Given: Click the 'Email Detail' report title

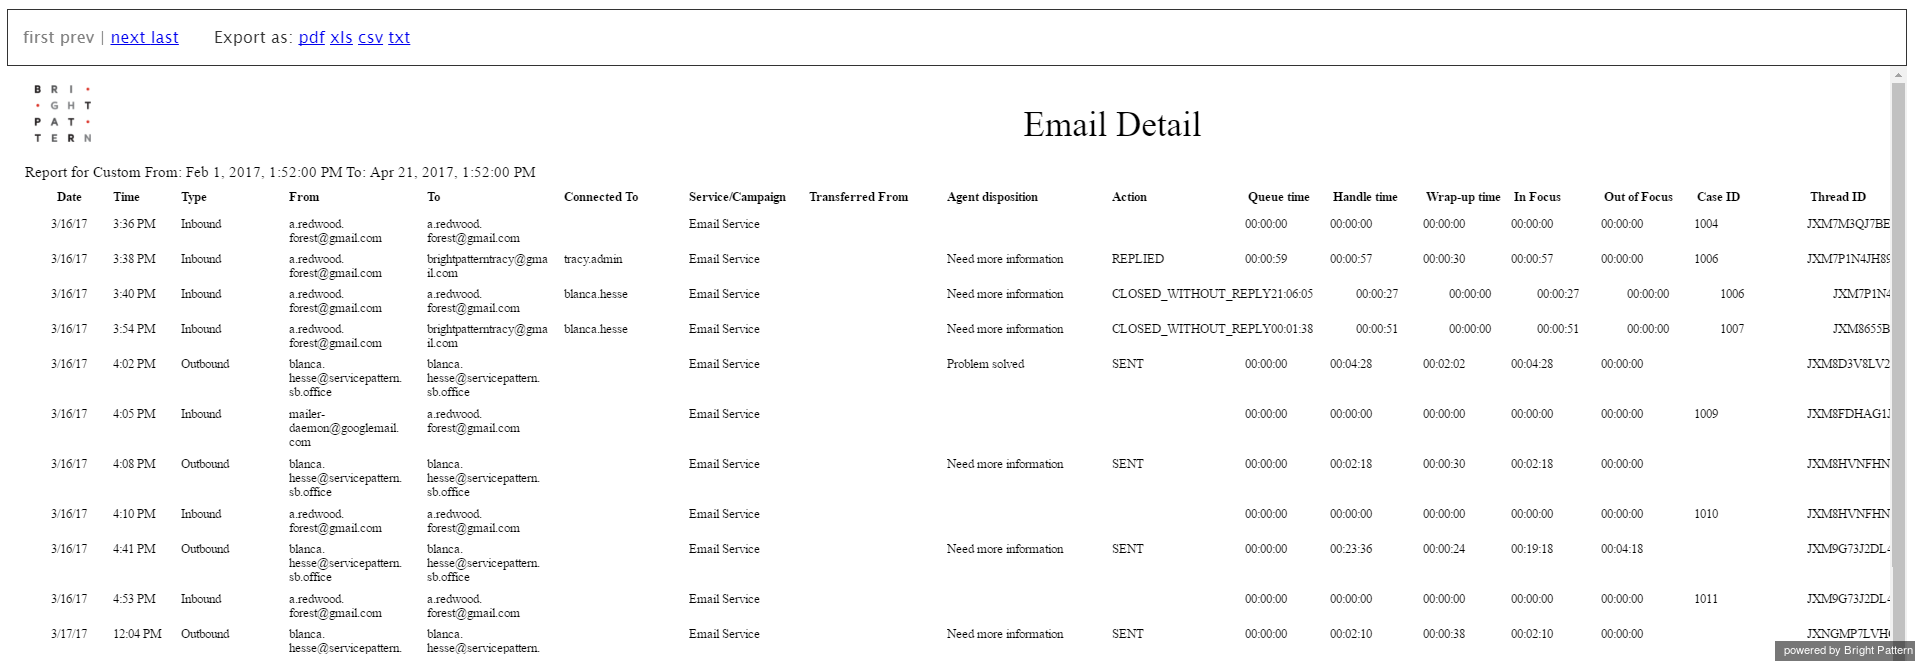Looking at the screenshot, I should point(1112,124).
